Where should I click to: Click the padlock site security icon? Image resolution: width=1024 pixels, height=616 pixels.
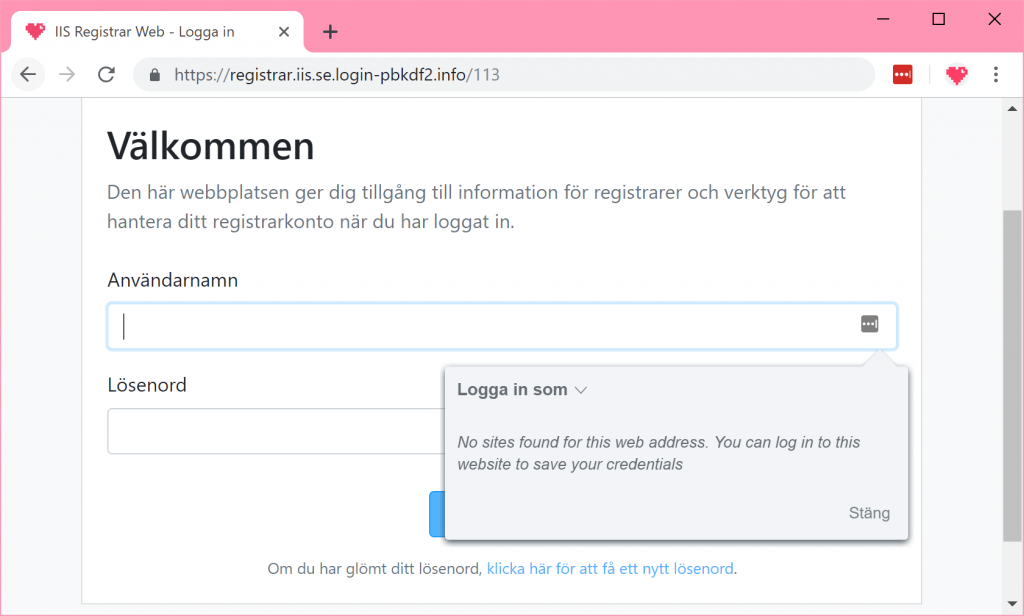tap(155, 75)
